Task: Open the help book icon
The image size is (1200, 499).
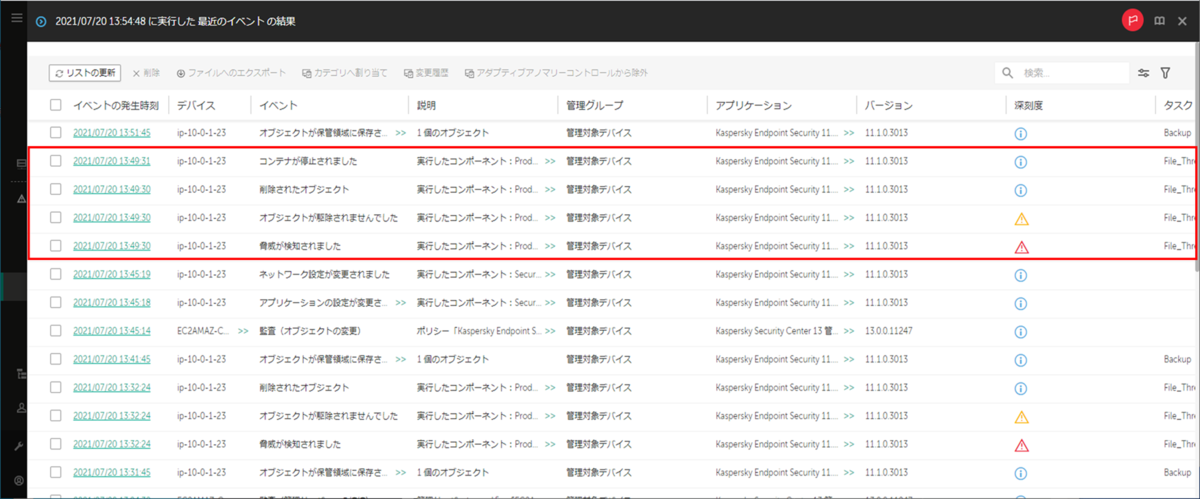Action: click(1160, 20)
